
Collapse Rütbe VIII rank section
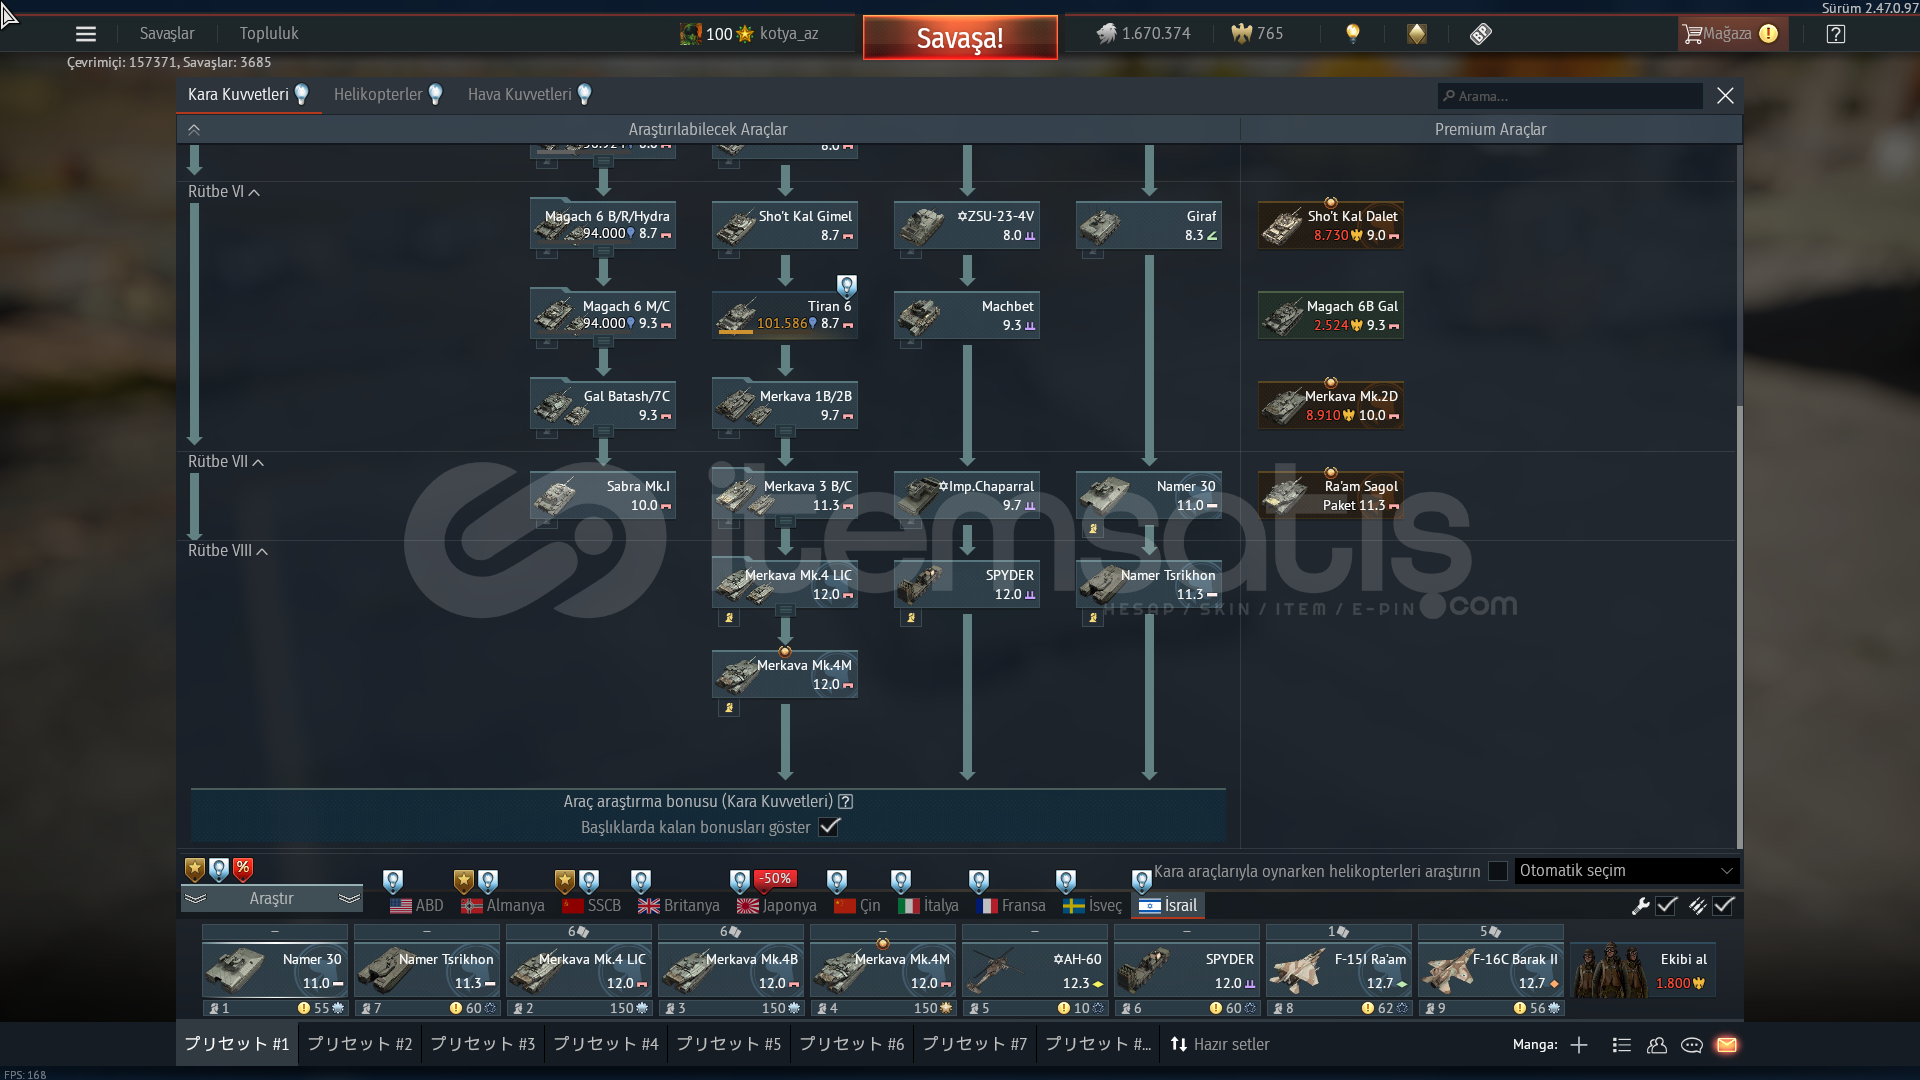228,551
